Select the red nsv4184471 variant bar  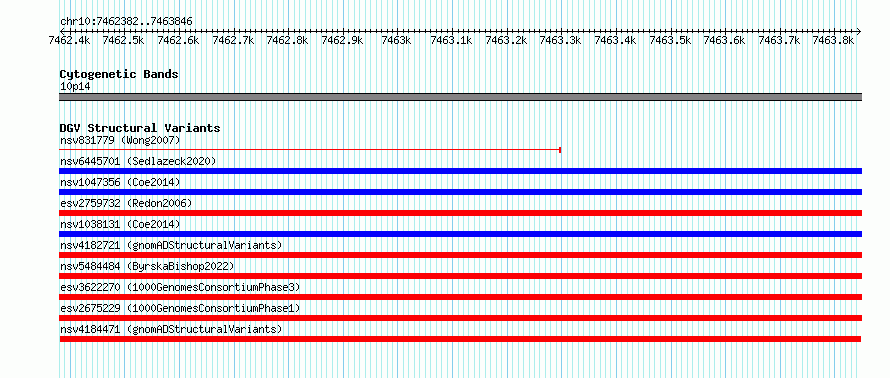click(460, 339)
